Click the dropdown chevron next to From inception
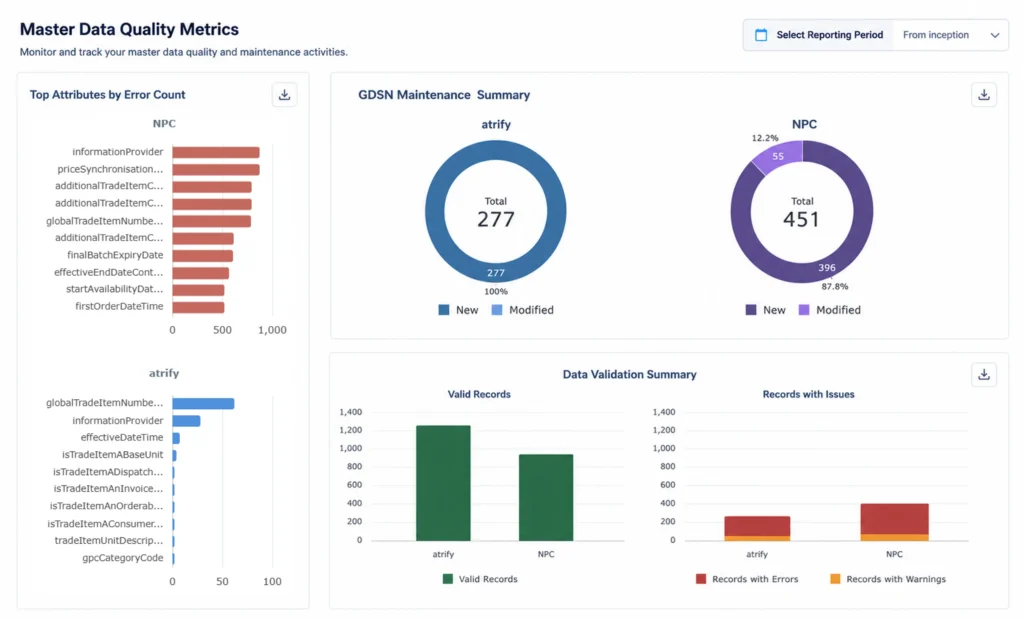1024x619 pixels. click(x=995, y=35)
